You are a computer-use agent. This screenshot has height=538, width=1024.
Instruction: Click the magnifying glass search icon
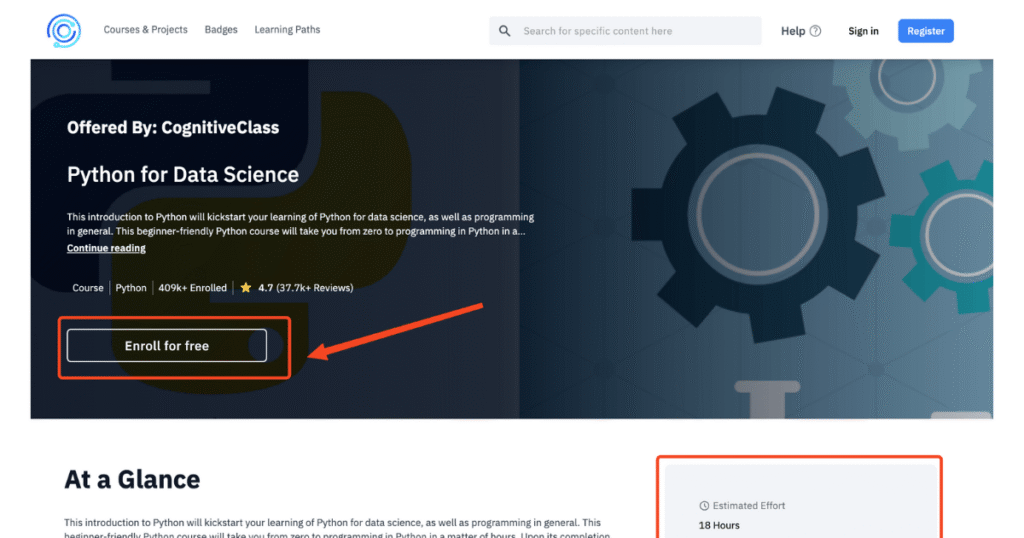[x=505, y=31]
